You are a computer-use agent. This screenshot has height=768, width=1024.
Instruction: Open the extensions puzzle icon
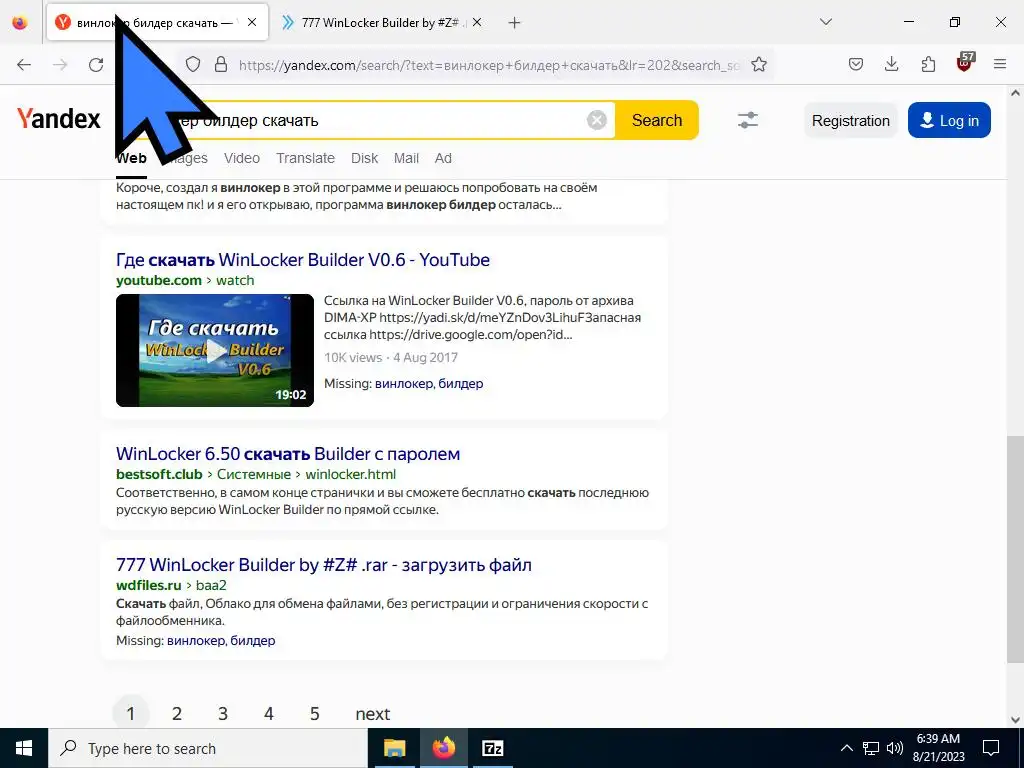[x=928, y=65]
